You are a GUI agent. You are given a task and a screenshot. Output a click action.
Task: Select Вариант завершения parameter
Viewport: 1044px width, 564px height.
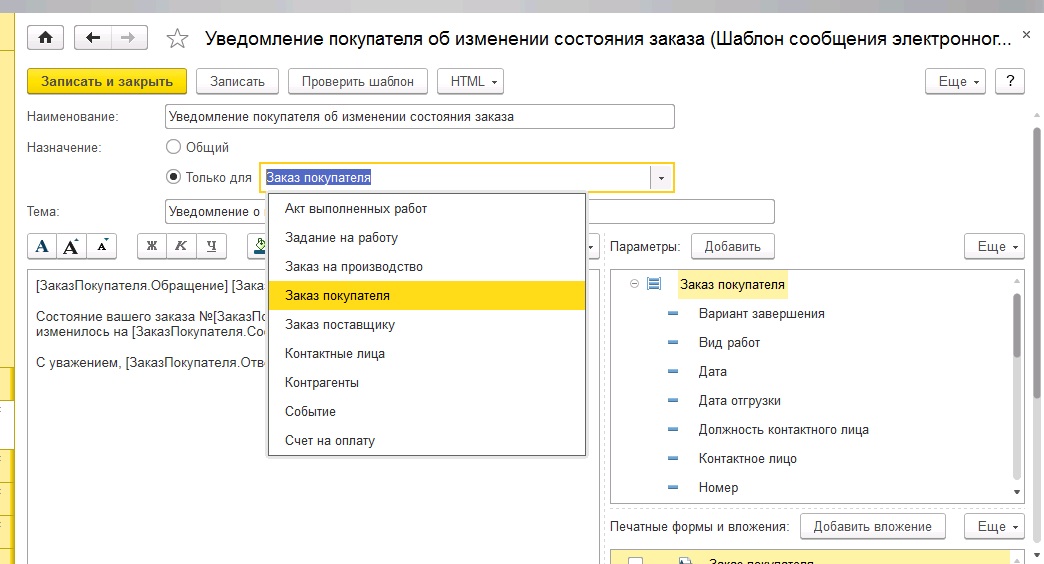(761, 314)
